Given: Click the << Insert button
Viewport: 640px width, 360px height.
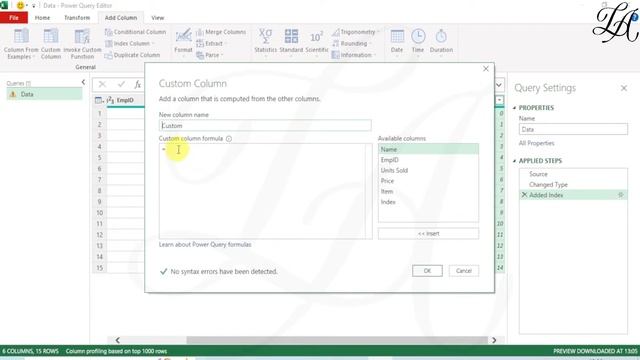Looking at the screenshot, I should tap(428, 233).
